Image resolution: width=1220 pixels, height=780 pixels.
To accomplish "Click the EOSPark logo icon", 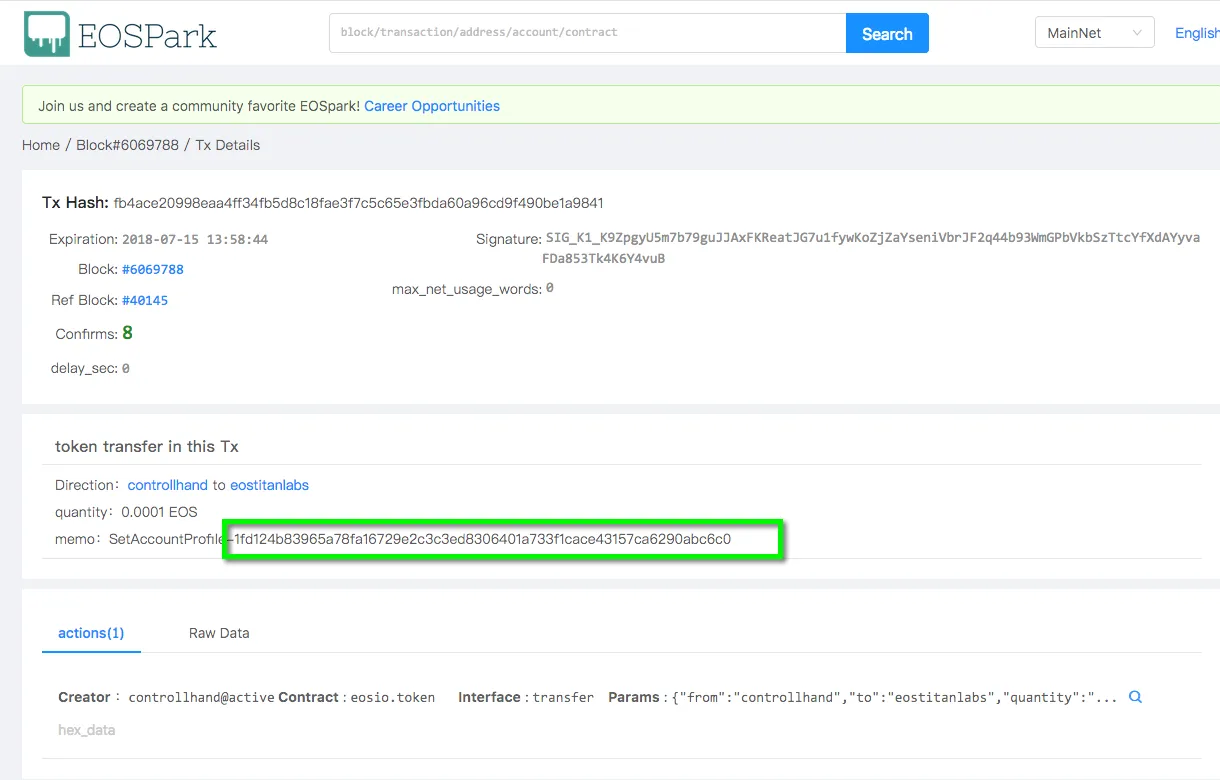I will click(47, 34).
